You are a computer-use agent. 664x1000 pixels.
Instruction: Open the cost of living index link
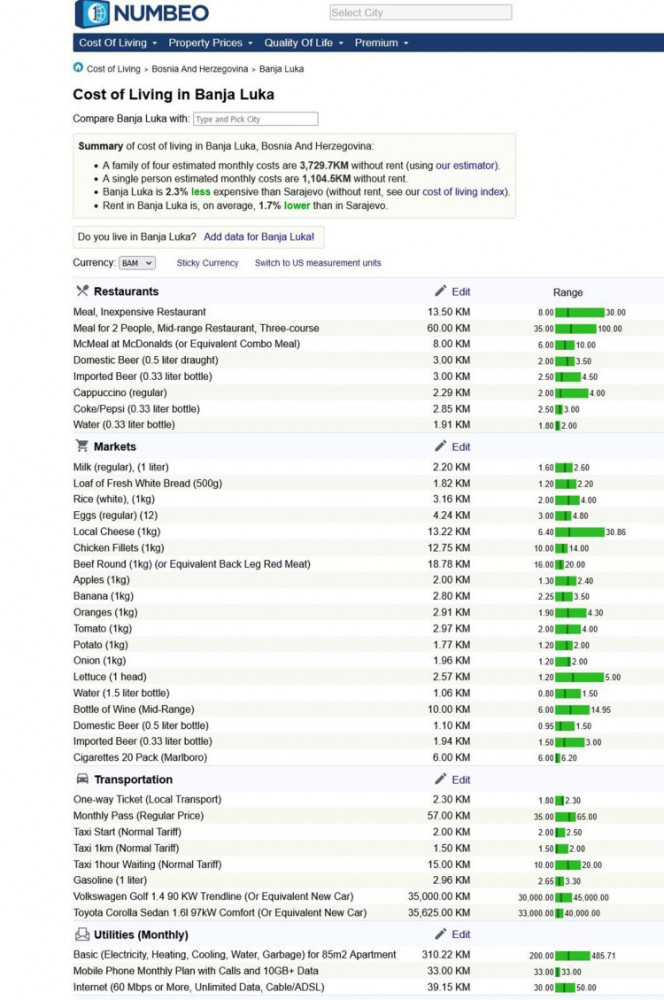pyautogui.click(x=464, y=191)
